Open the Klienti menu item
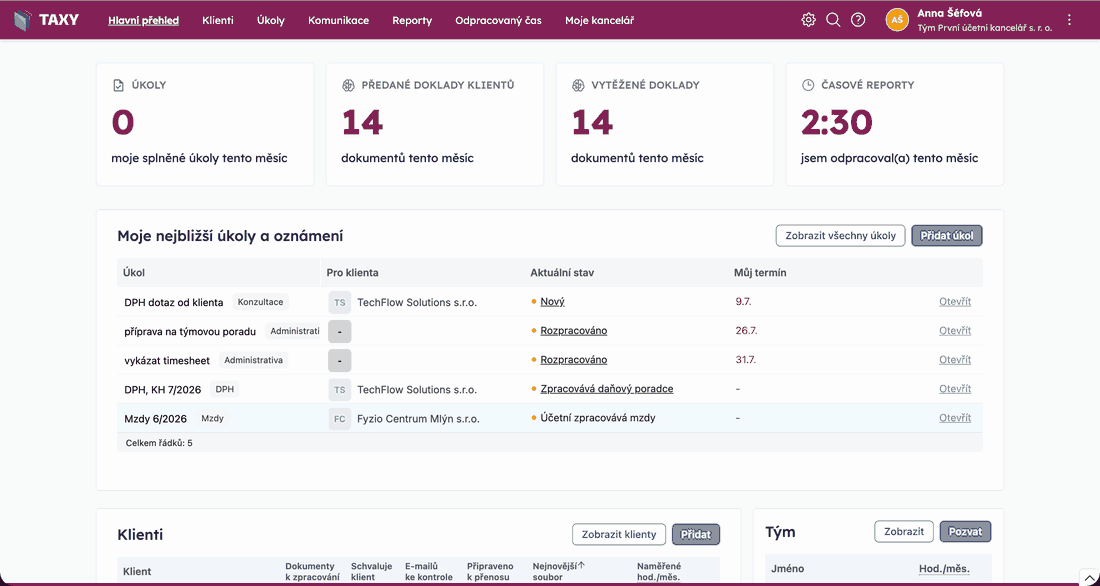This screenshot has height=586, width=1100. (x=217, y=20)
